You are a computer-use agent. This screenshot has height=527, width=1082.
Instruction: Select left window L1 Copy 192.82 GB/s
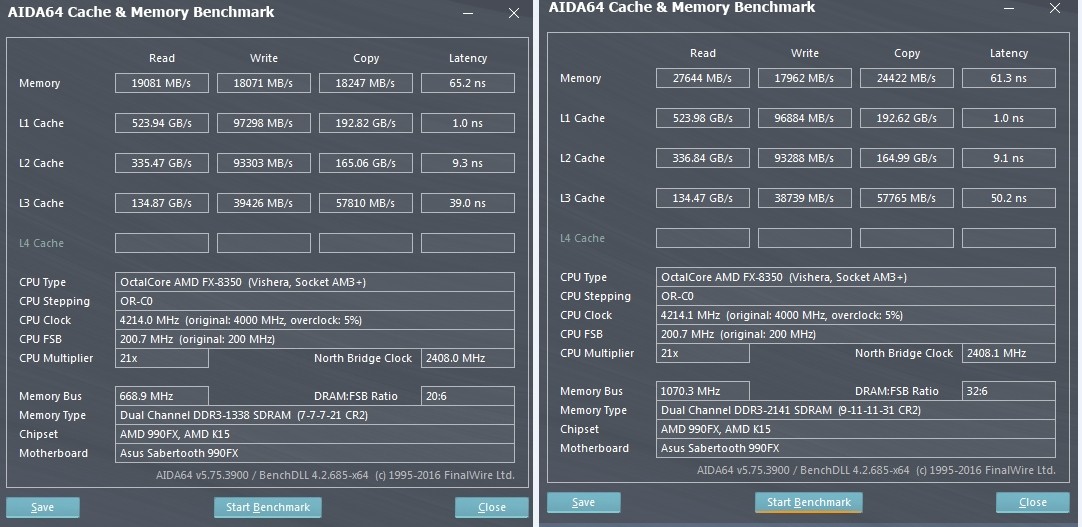(x=366, y=123)
